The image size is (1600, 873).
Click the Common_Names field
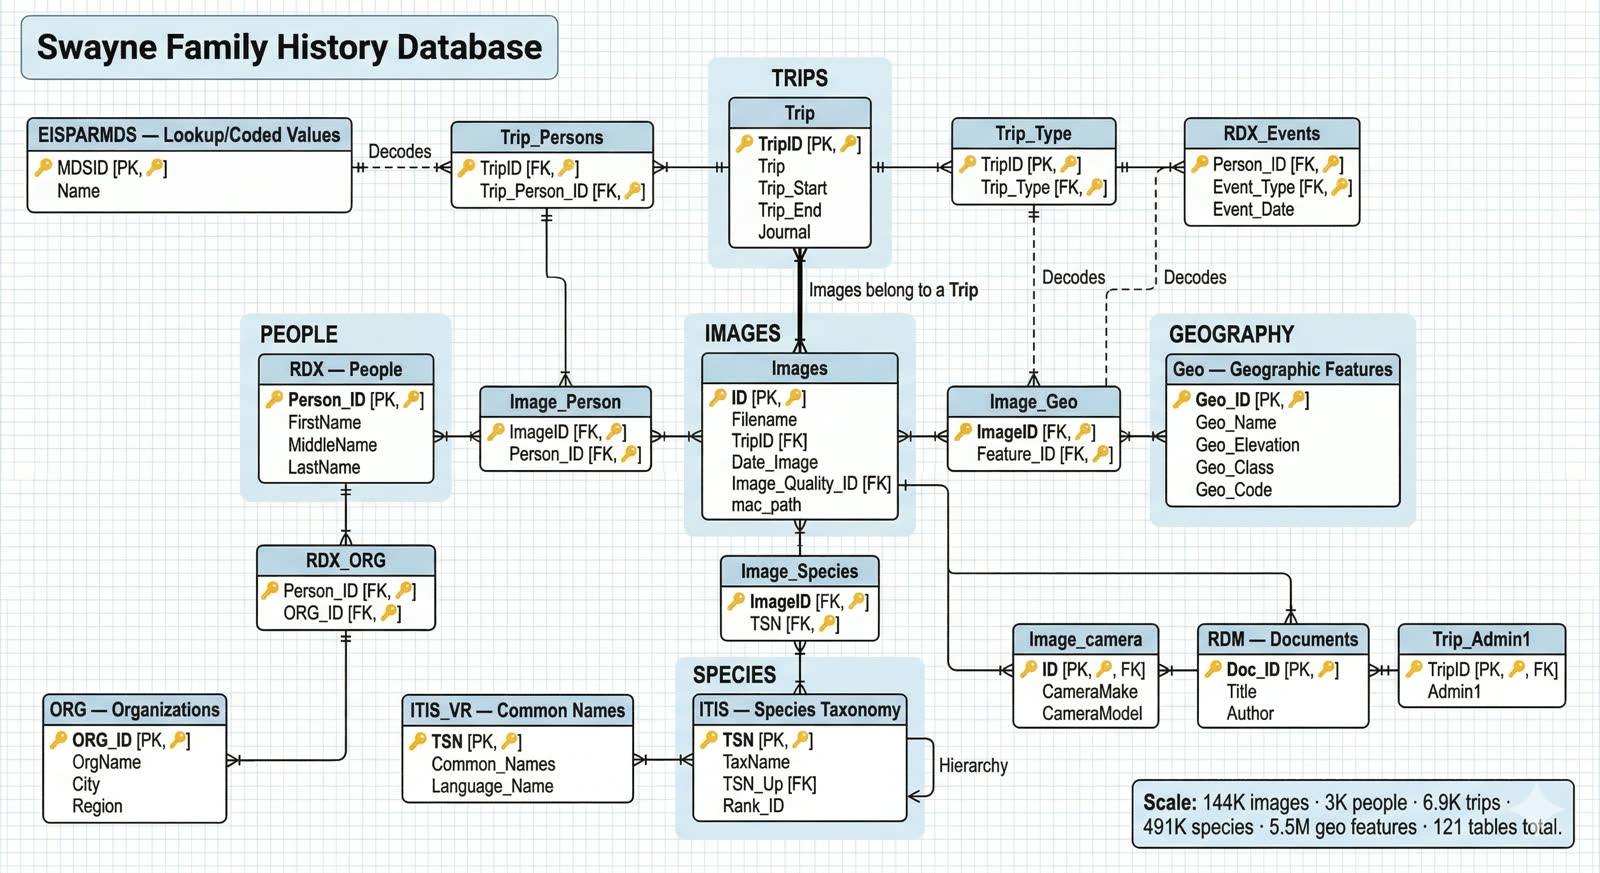coord(493,764)
